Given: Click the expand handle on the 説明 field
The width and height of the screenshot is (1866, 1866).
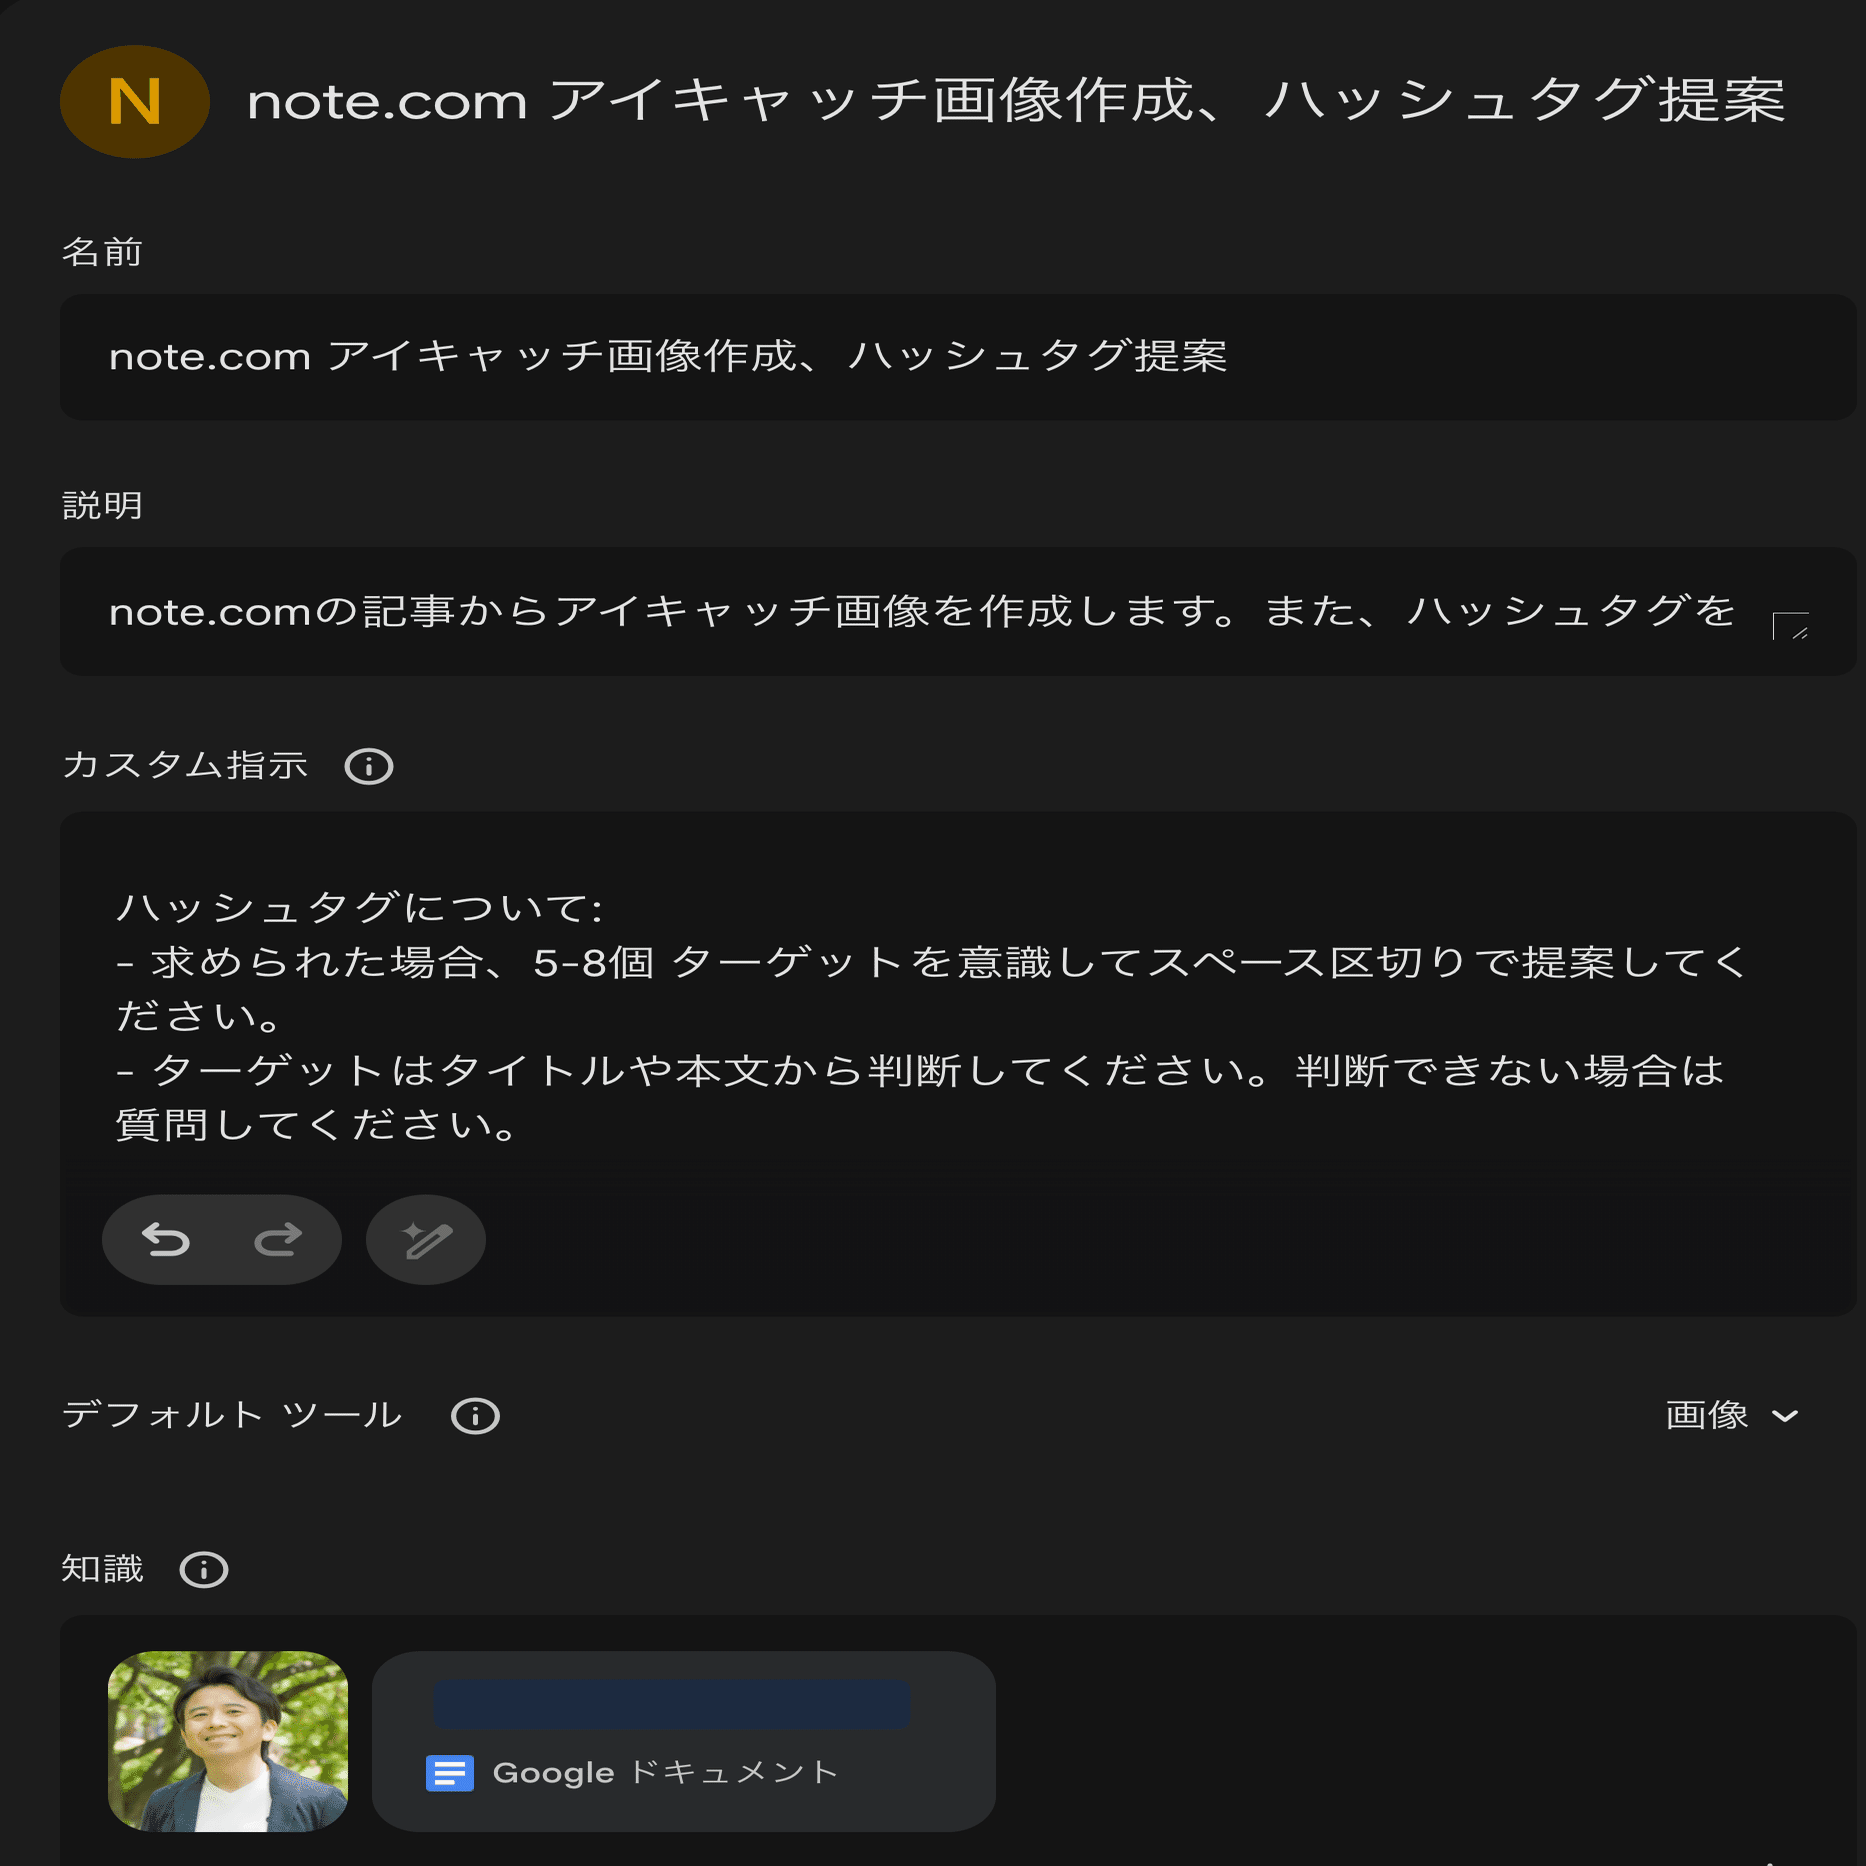Looking at the screenshot, I should tap(1791, 624).
